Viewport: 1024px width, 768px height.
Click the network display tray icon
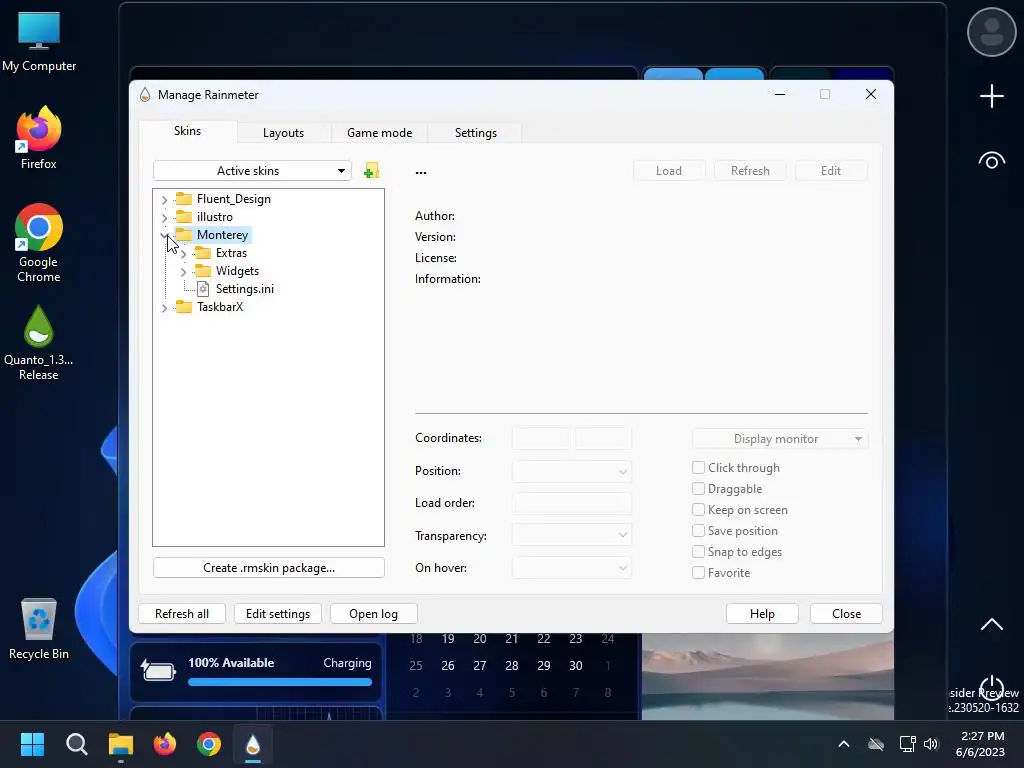coord(907,744)
